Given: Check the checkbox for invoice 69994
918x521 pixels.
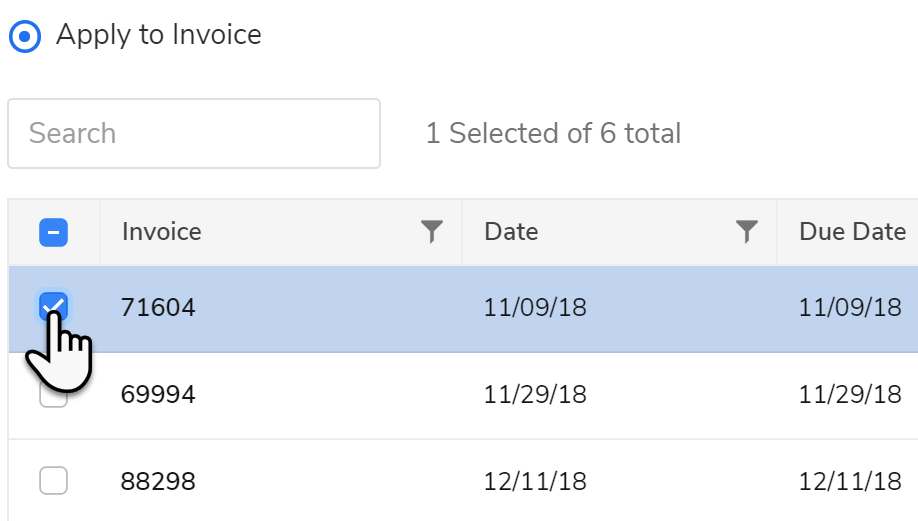Looking at the screenshot, I should (53, 395).
